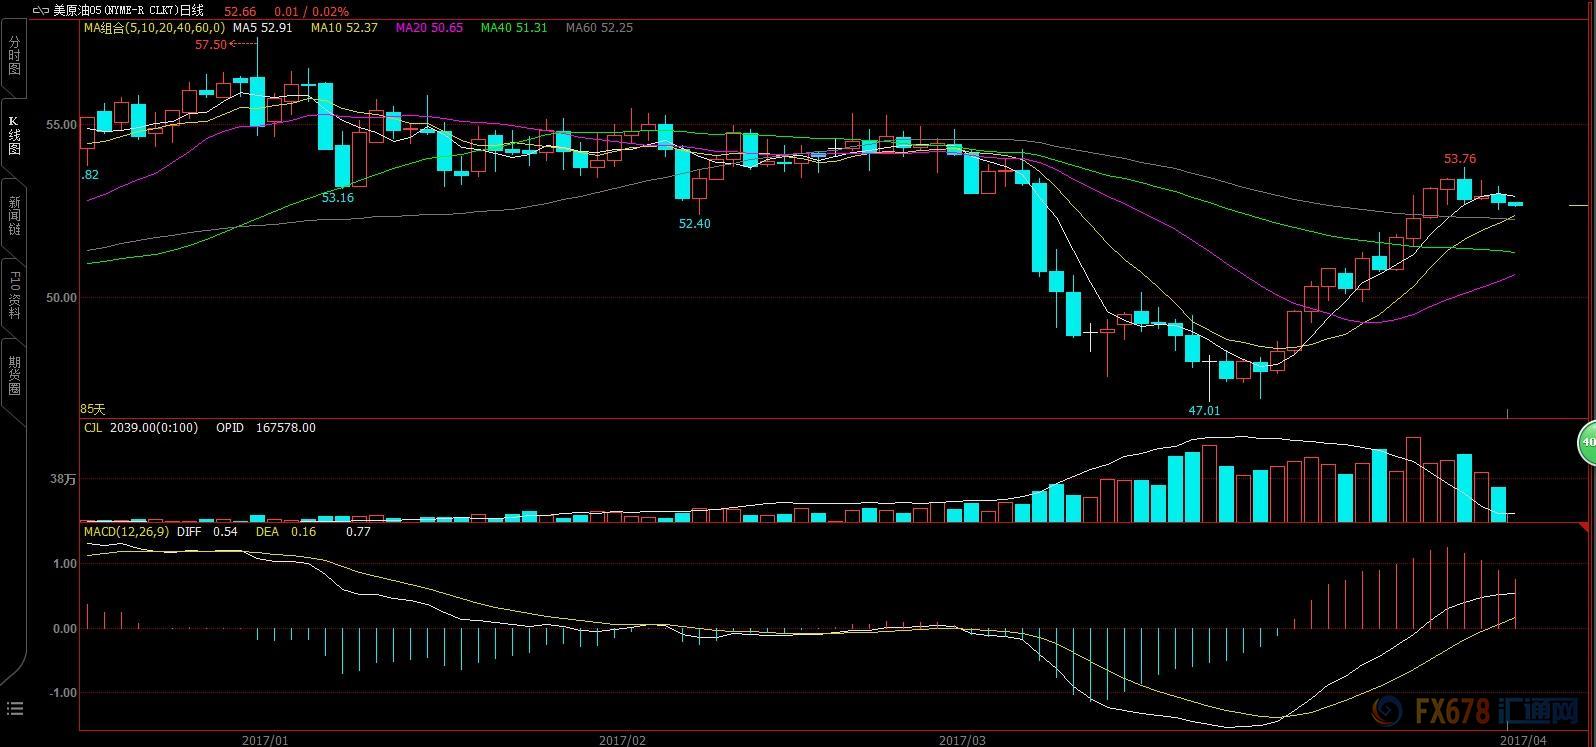Image resolution: width=1596 pixels, height=747 pixels.
Task: Open the list menu icon in the sidebar
Action: (14, 709)
